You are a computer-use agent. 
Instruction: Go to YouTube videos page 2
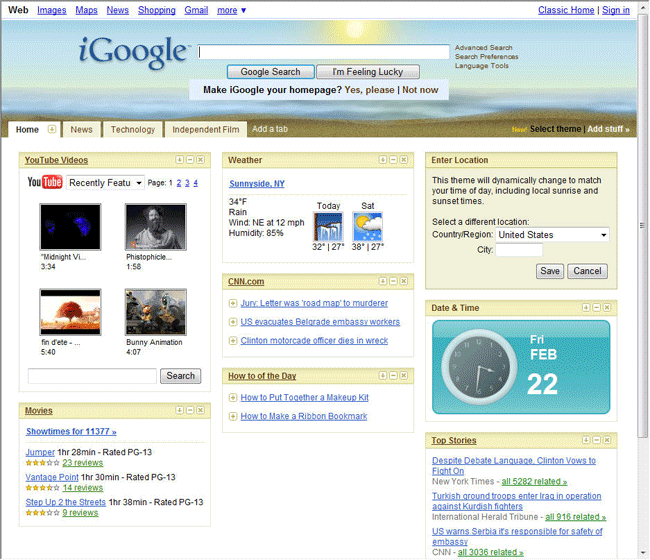pyautogui.click(x=179, y=183)
